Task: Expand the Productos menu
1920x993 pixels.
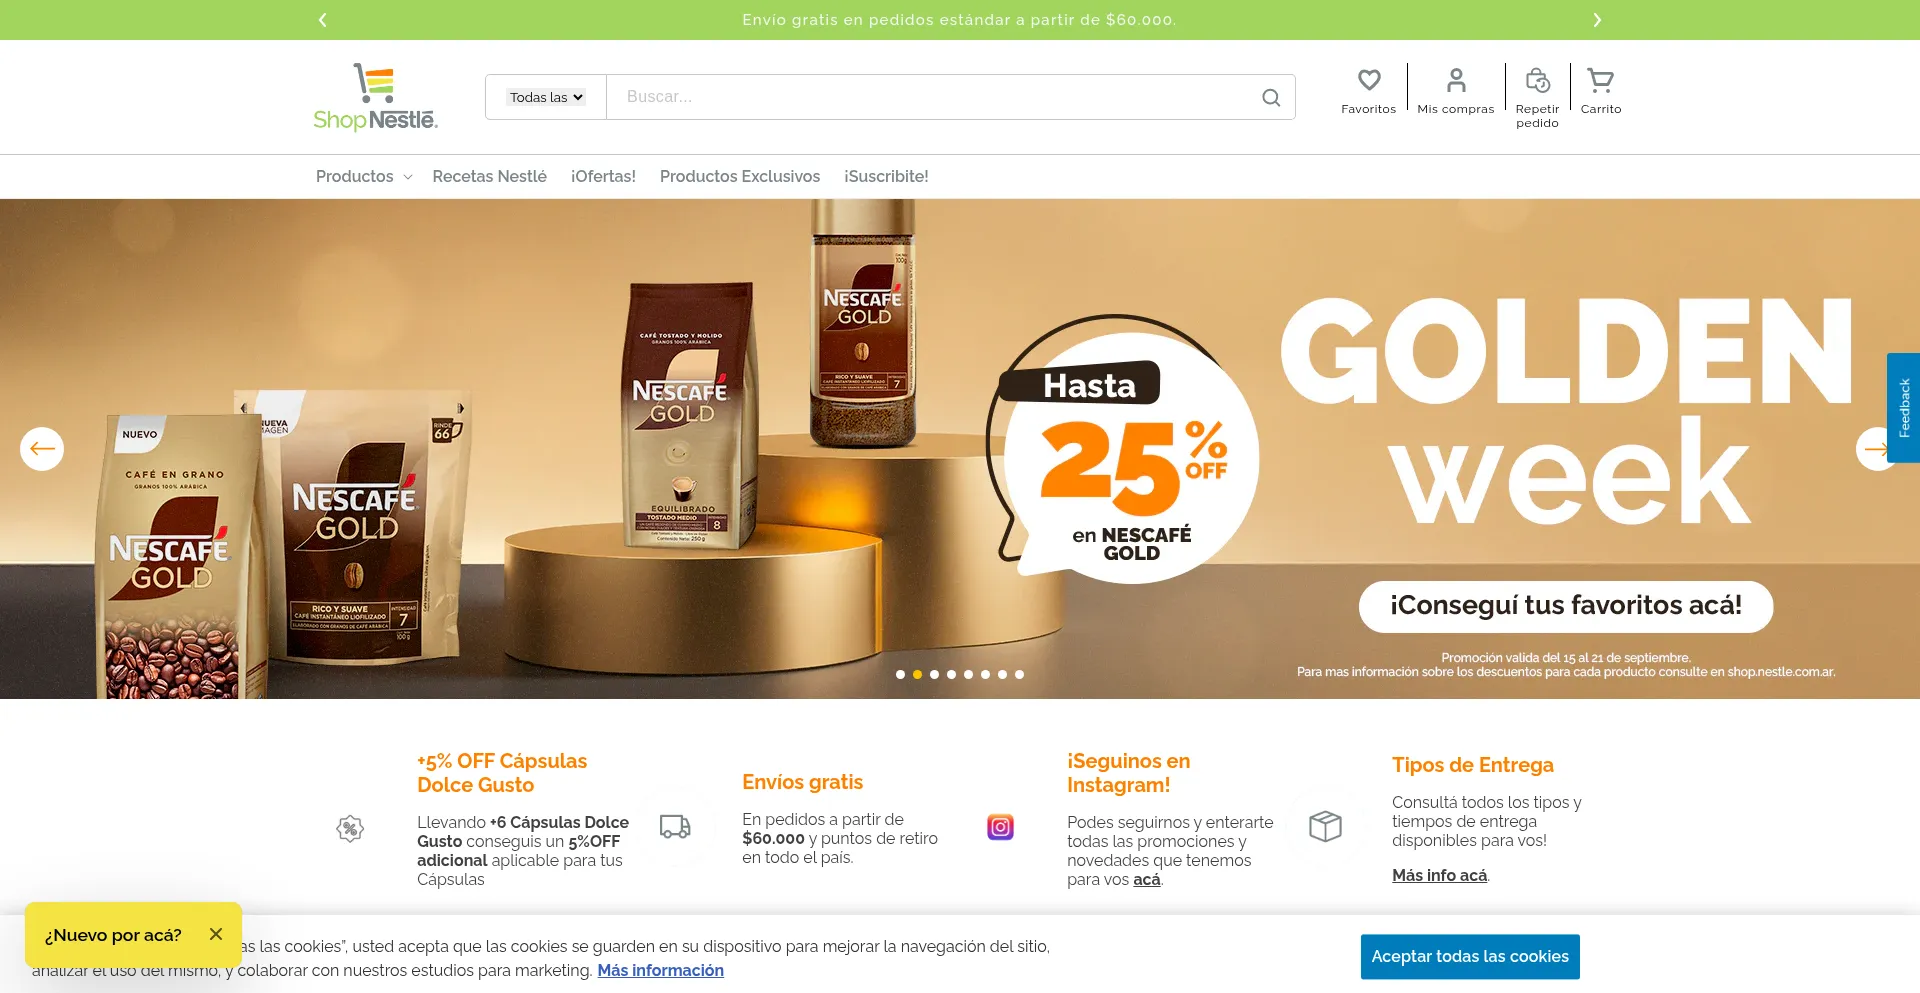Action: tap(364, 176)
